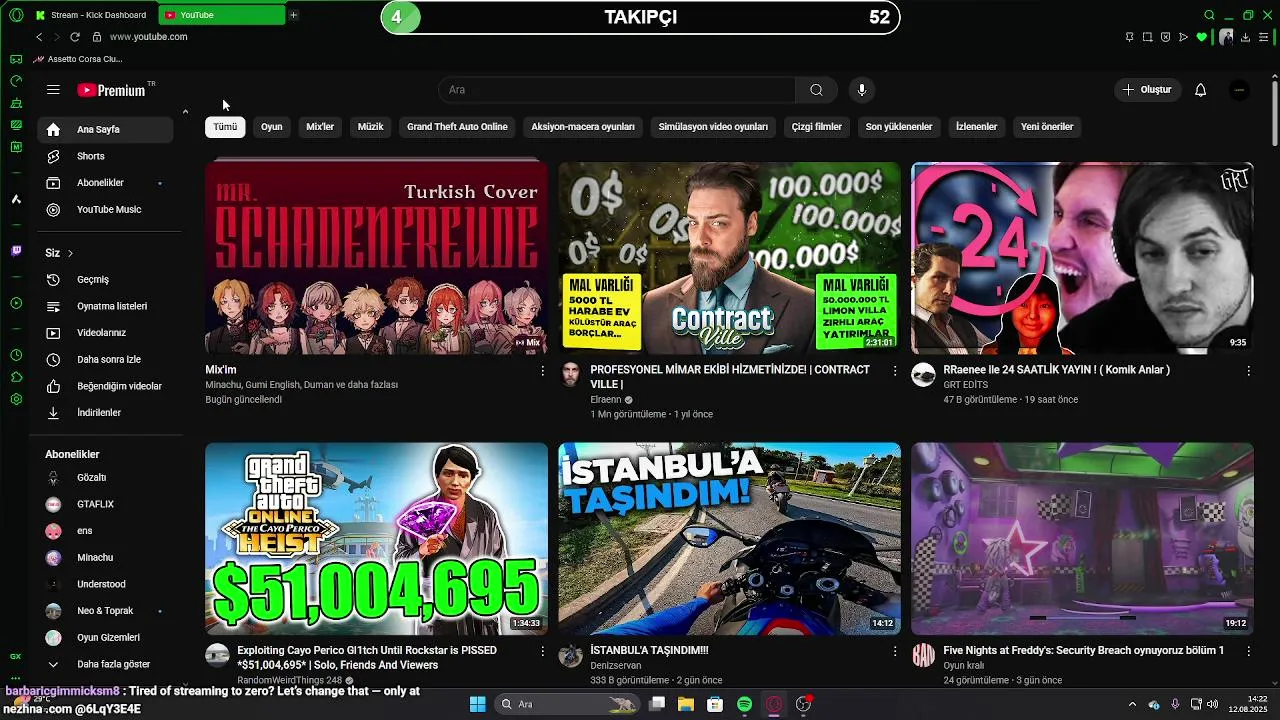Click the YouTube Premium logo
Viewport: 1280px width, 720px height.
click(111, 90)
